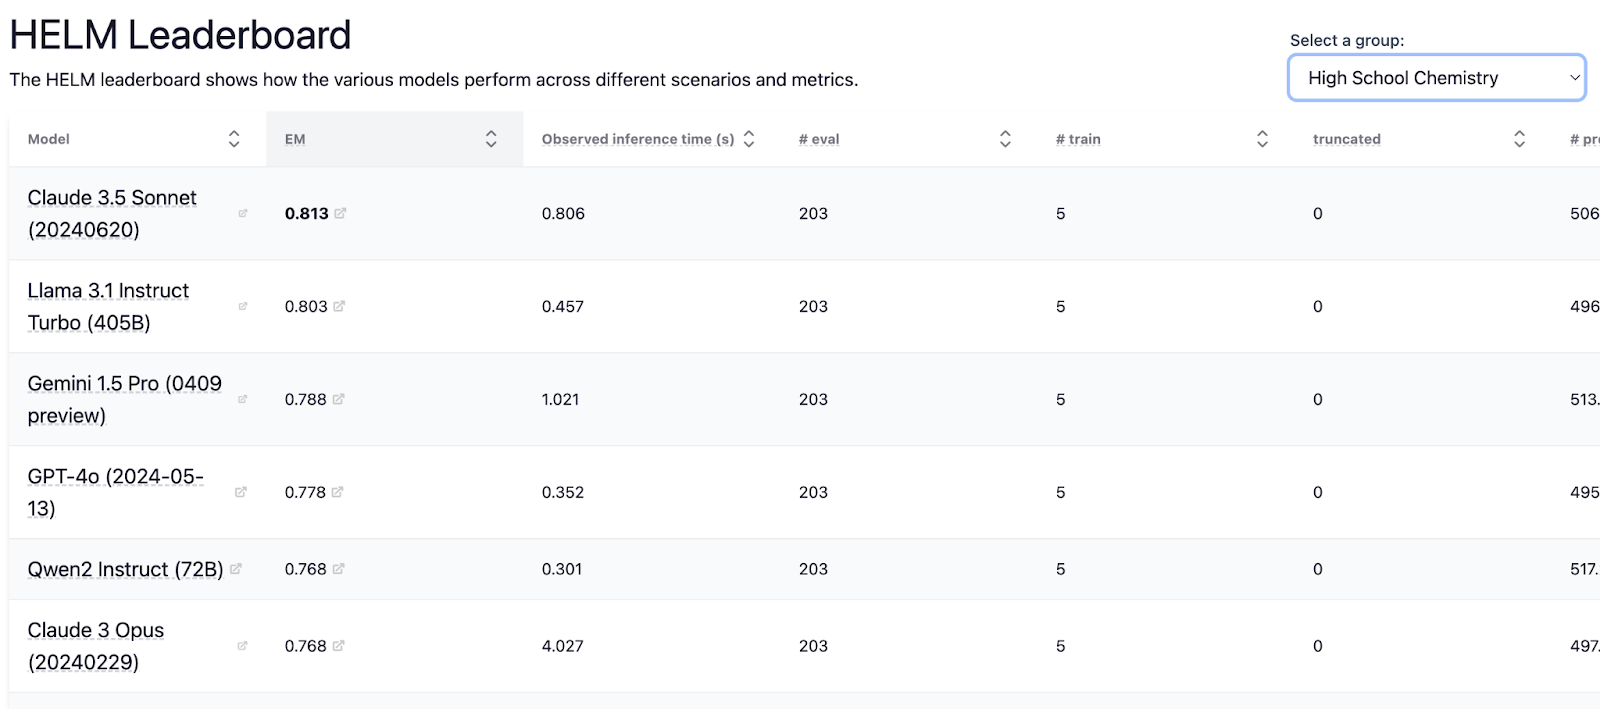Open the Claude 3 Opus (20240229) model link

point(96,647)
